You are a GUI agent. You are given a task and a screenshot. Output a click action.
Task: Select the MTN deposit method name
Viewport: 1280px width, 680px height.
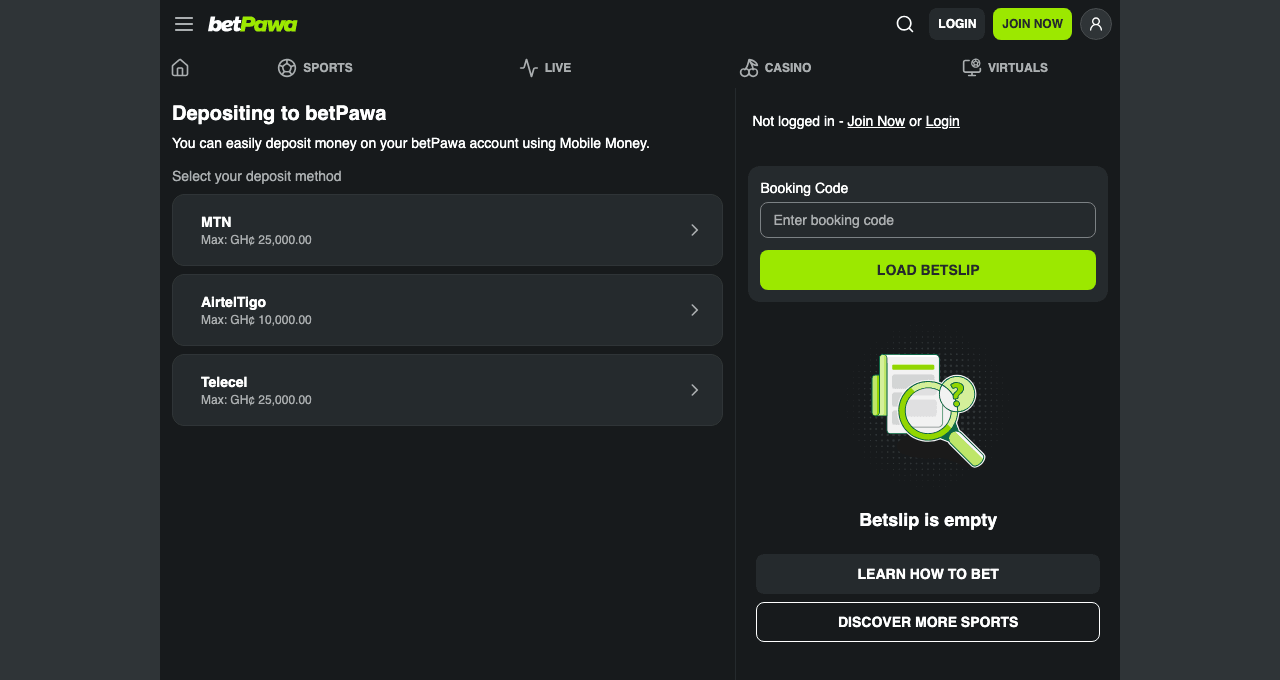pyautogui.click(x=216, y=222)
